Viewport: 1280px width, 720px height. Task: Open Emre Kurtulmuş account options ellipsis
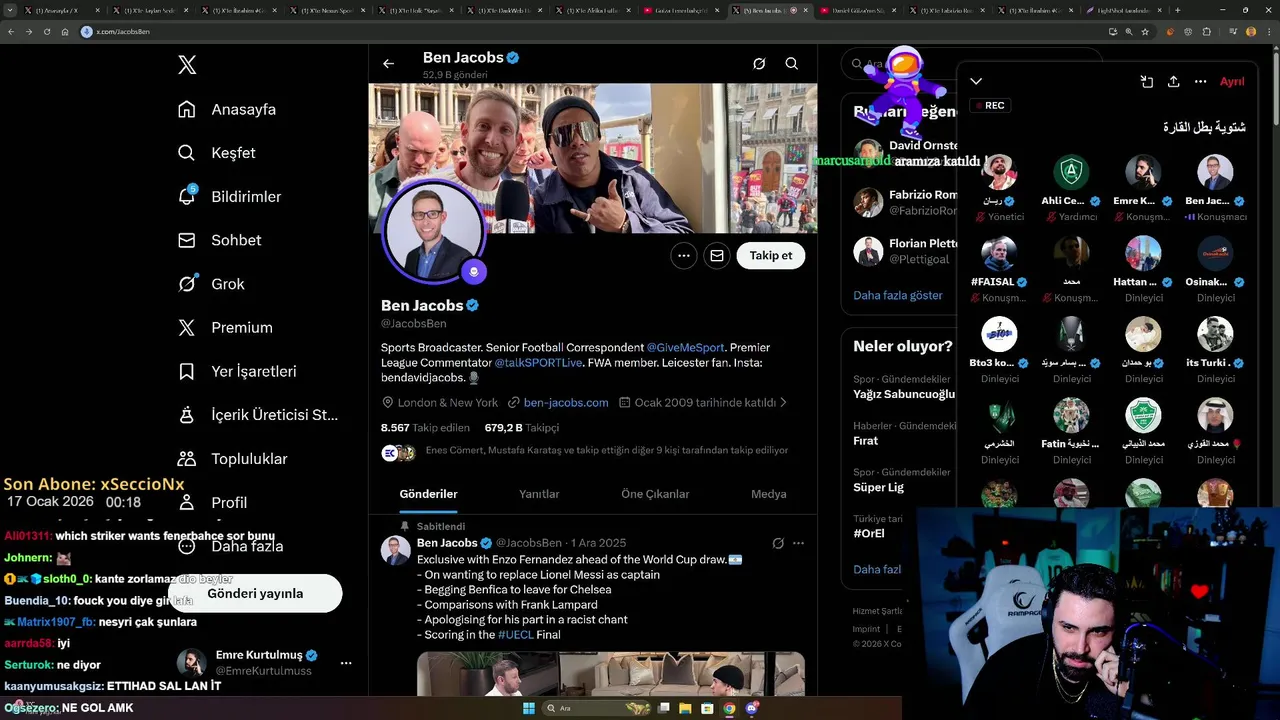click(x=346, y=663)
